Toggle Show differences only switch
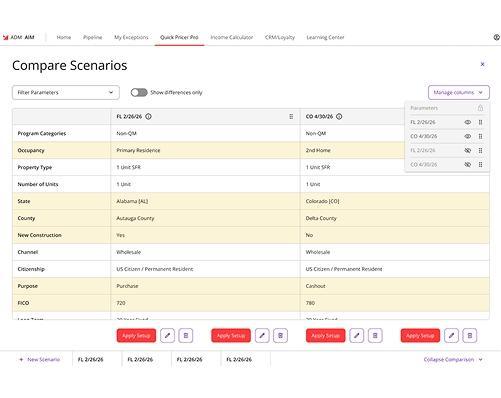This screenshot has width=501, height=398. (139, 92)
